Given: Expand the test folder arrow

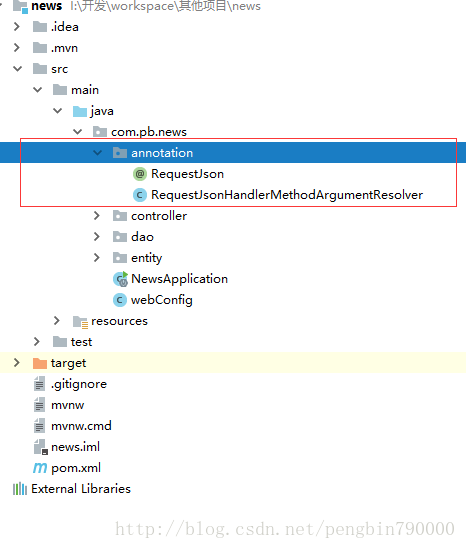Looking at the screenshot, I should pyautogui.click(x=36, y=342).
